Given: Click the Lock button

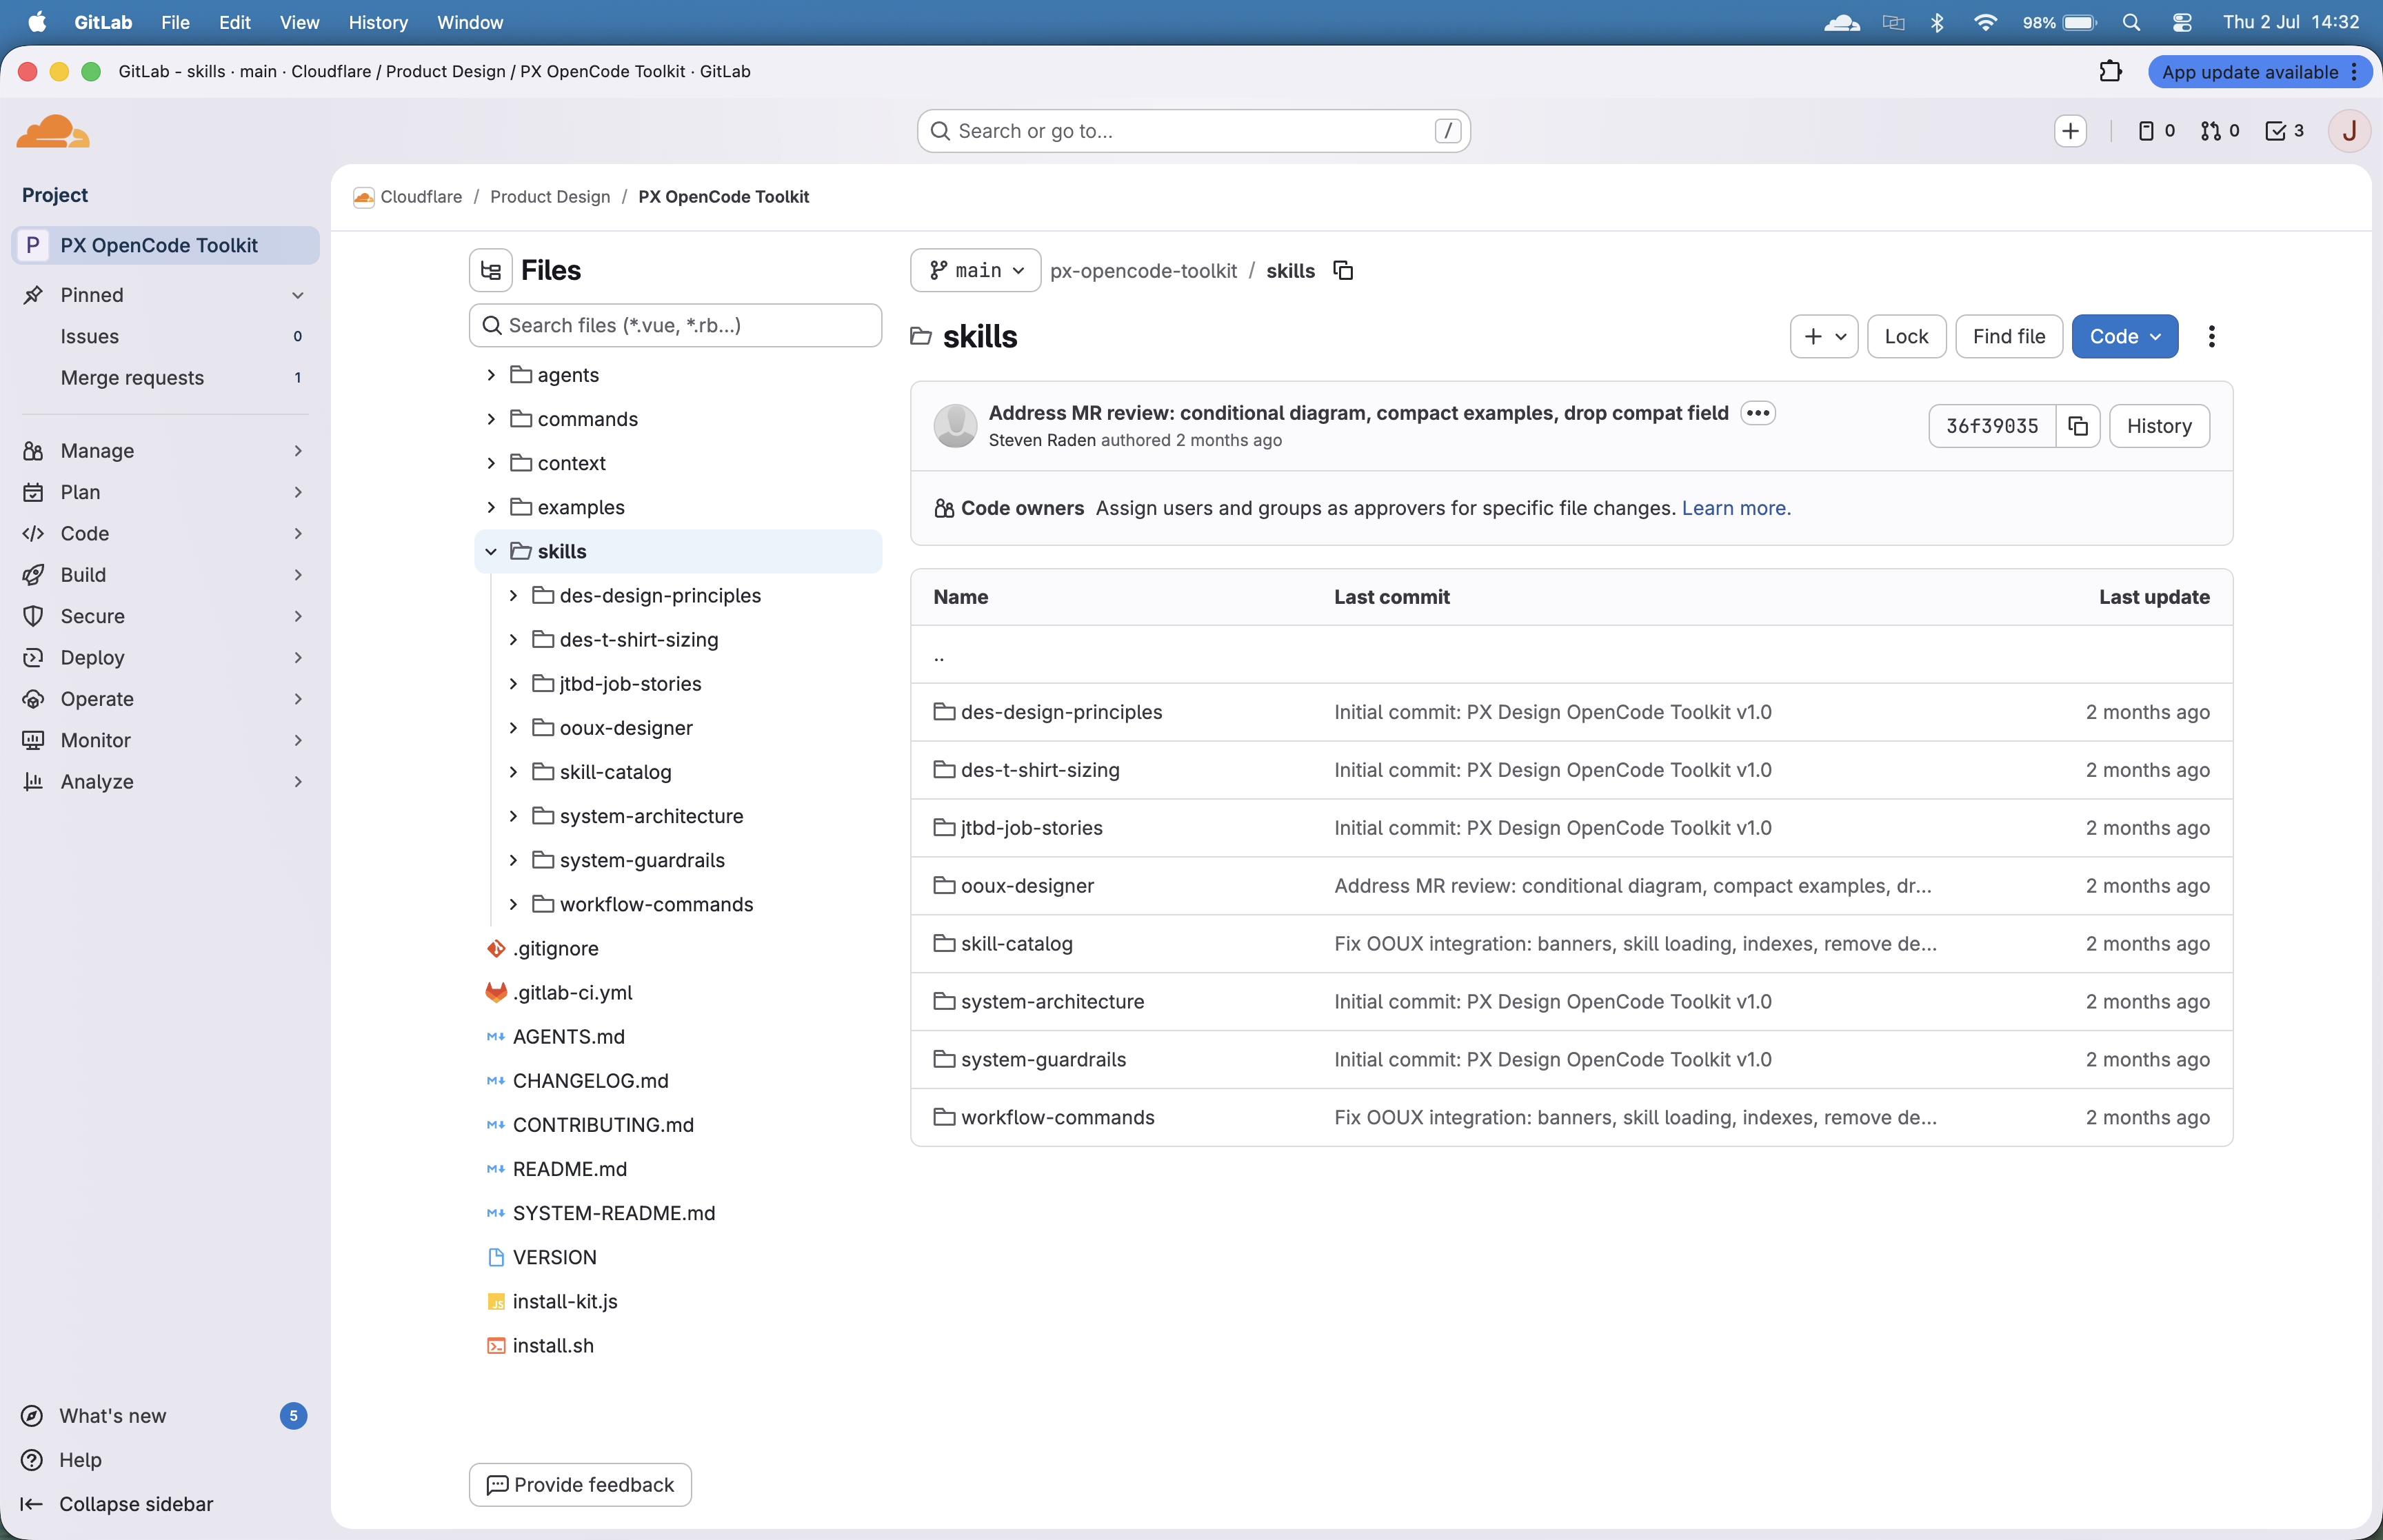Looking at the screenshot, I should coord(1906,336).
